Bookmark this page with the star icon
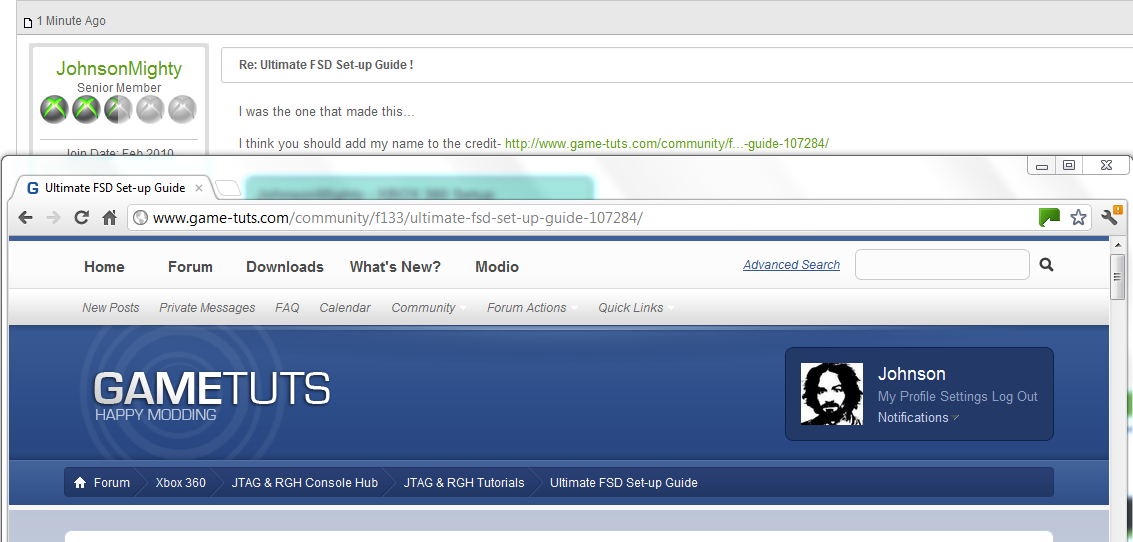Image resolution: width=1133 pixels, height=542 pixels. [1078, 217]
